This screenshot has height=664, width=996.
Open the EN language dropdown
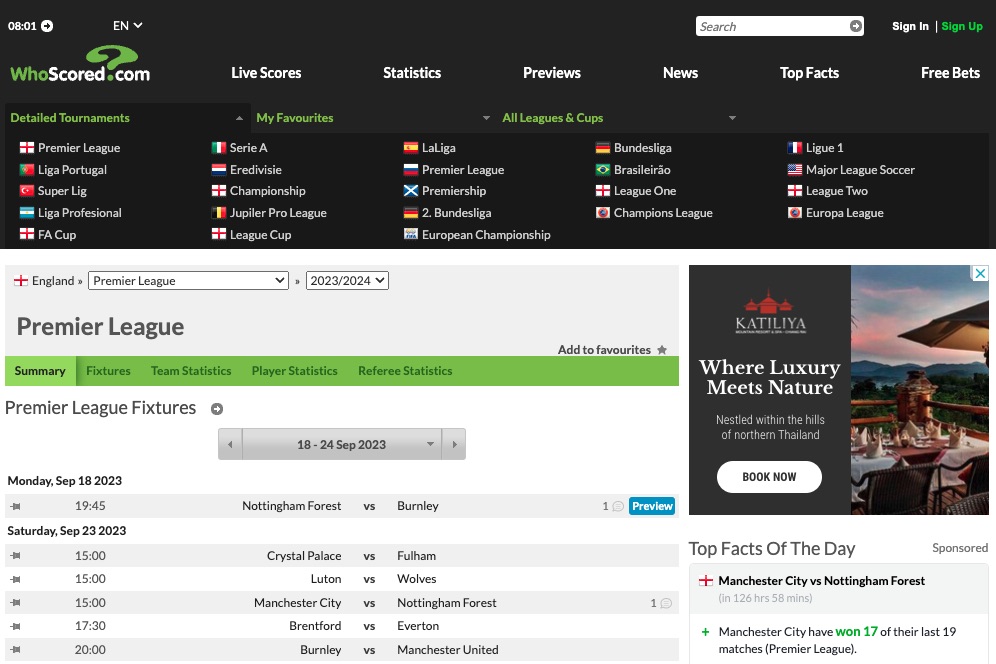point(127,25)
